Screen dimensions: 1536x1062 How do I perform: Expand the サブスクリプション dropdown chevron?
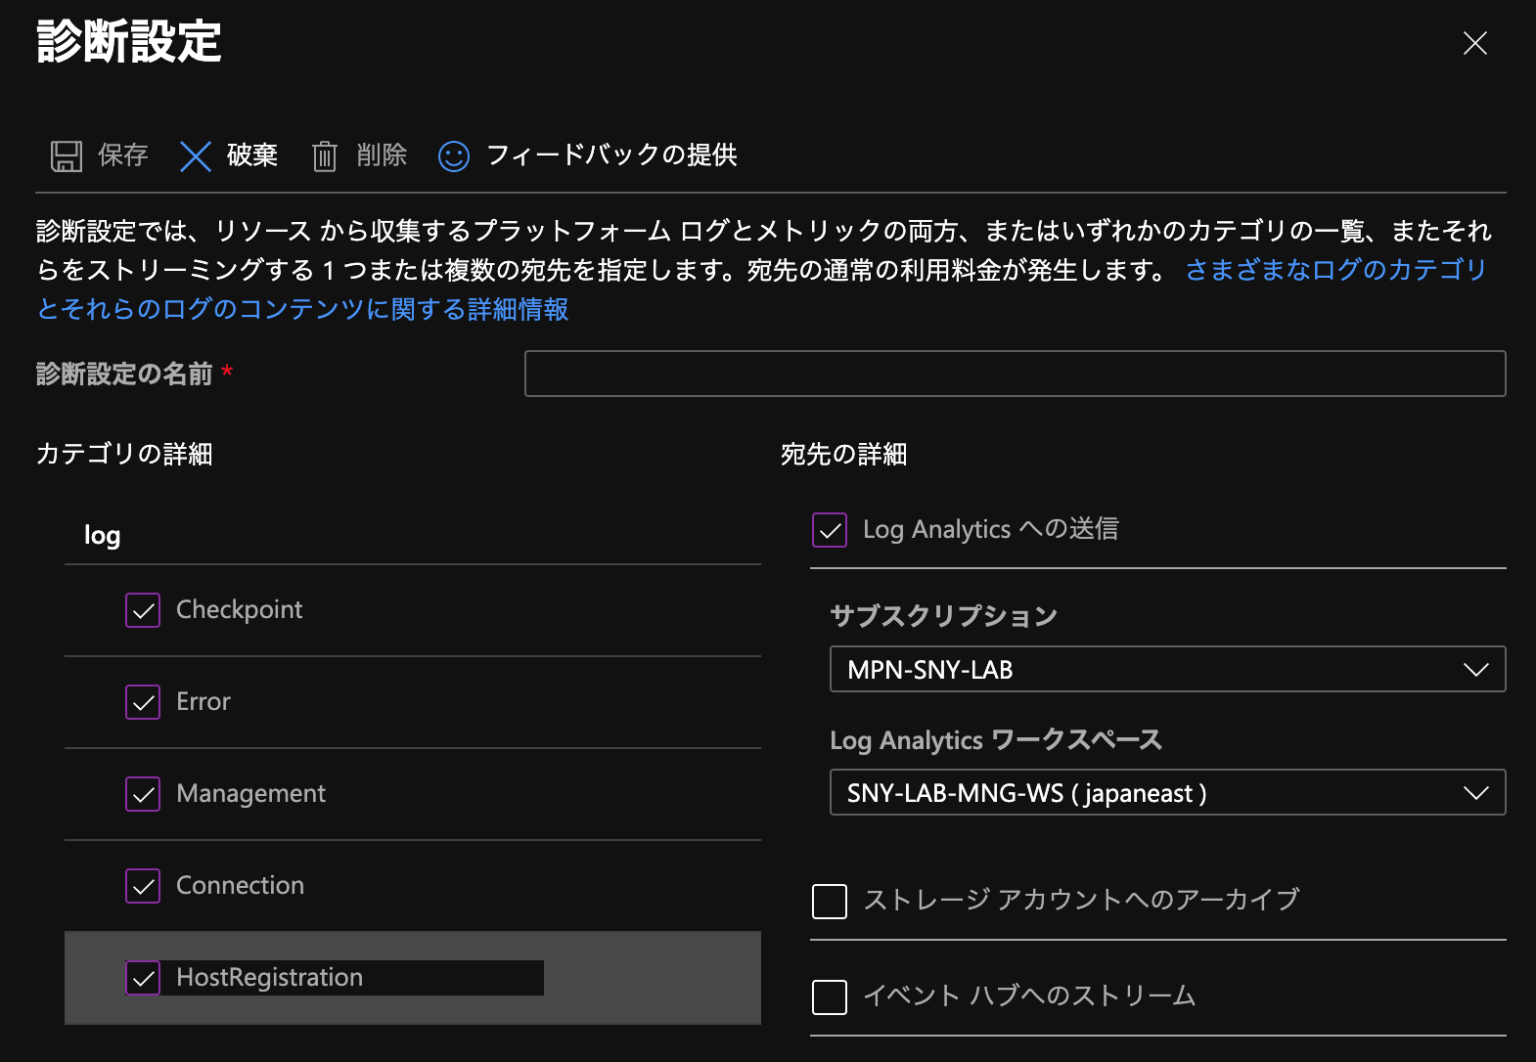[1477, 669]
